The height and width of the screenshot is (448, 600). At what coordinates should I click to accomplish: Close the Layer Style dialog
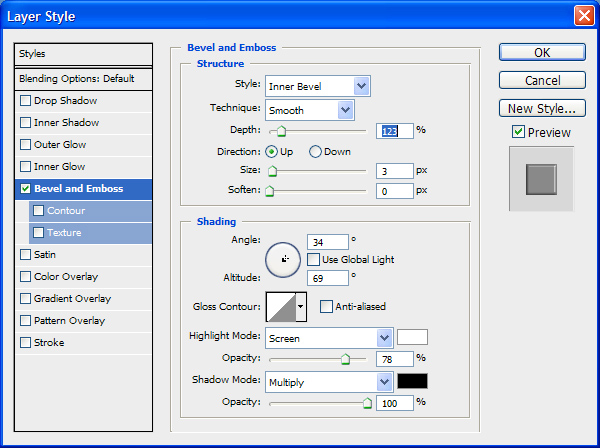click(x=583, y=16)
